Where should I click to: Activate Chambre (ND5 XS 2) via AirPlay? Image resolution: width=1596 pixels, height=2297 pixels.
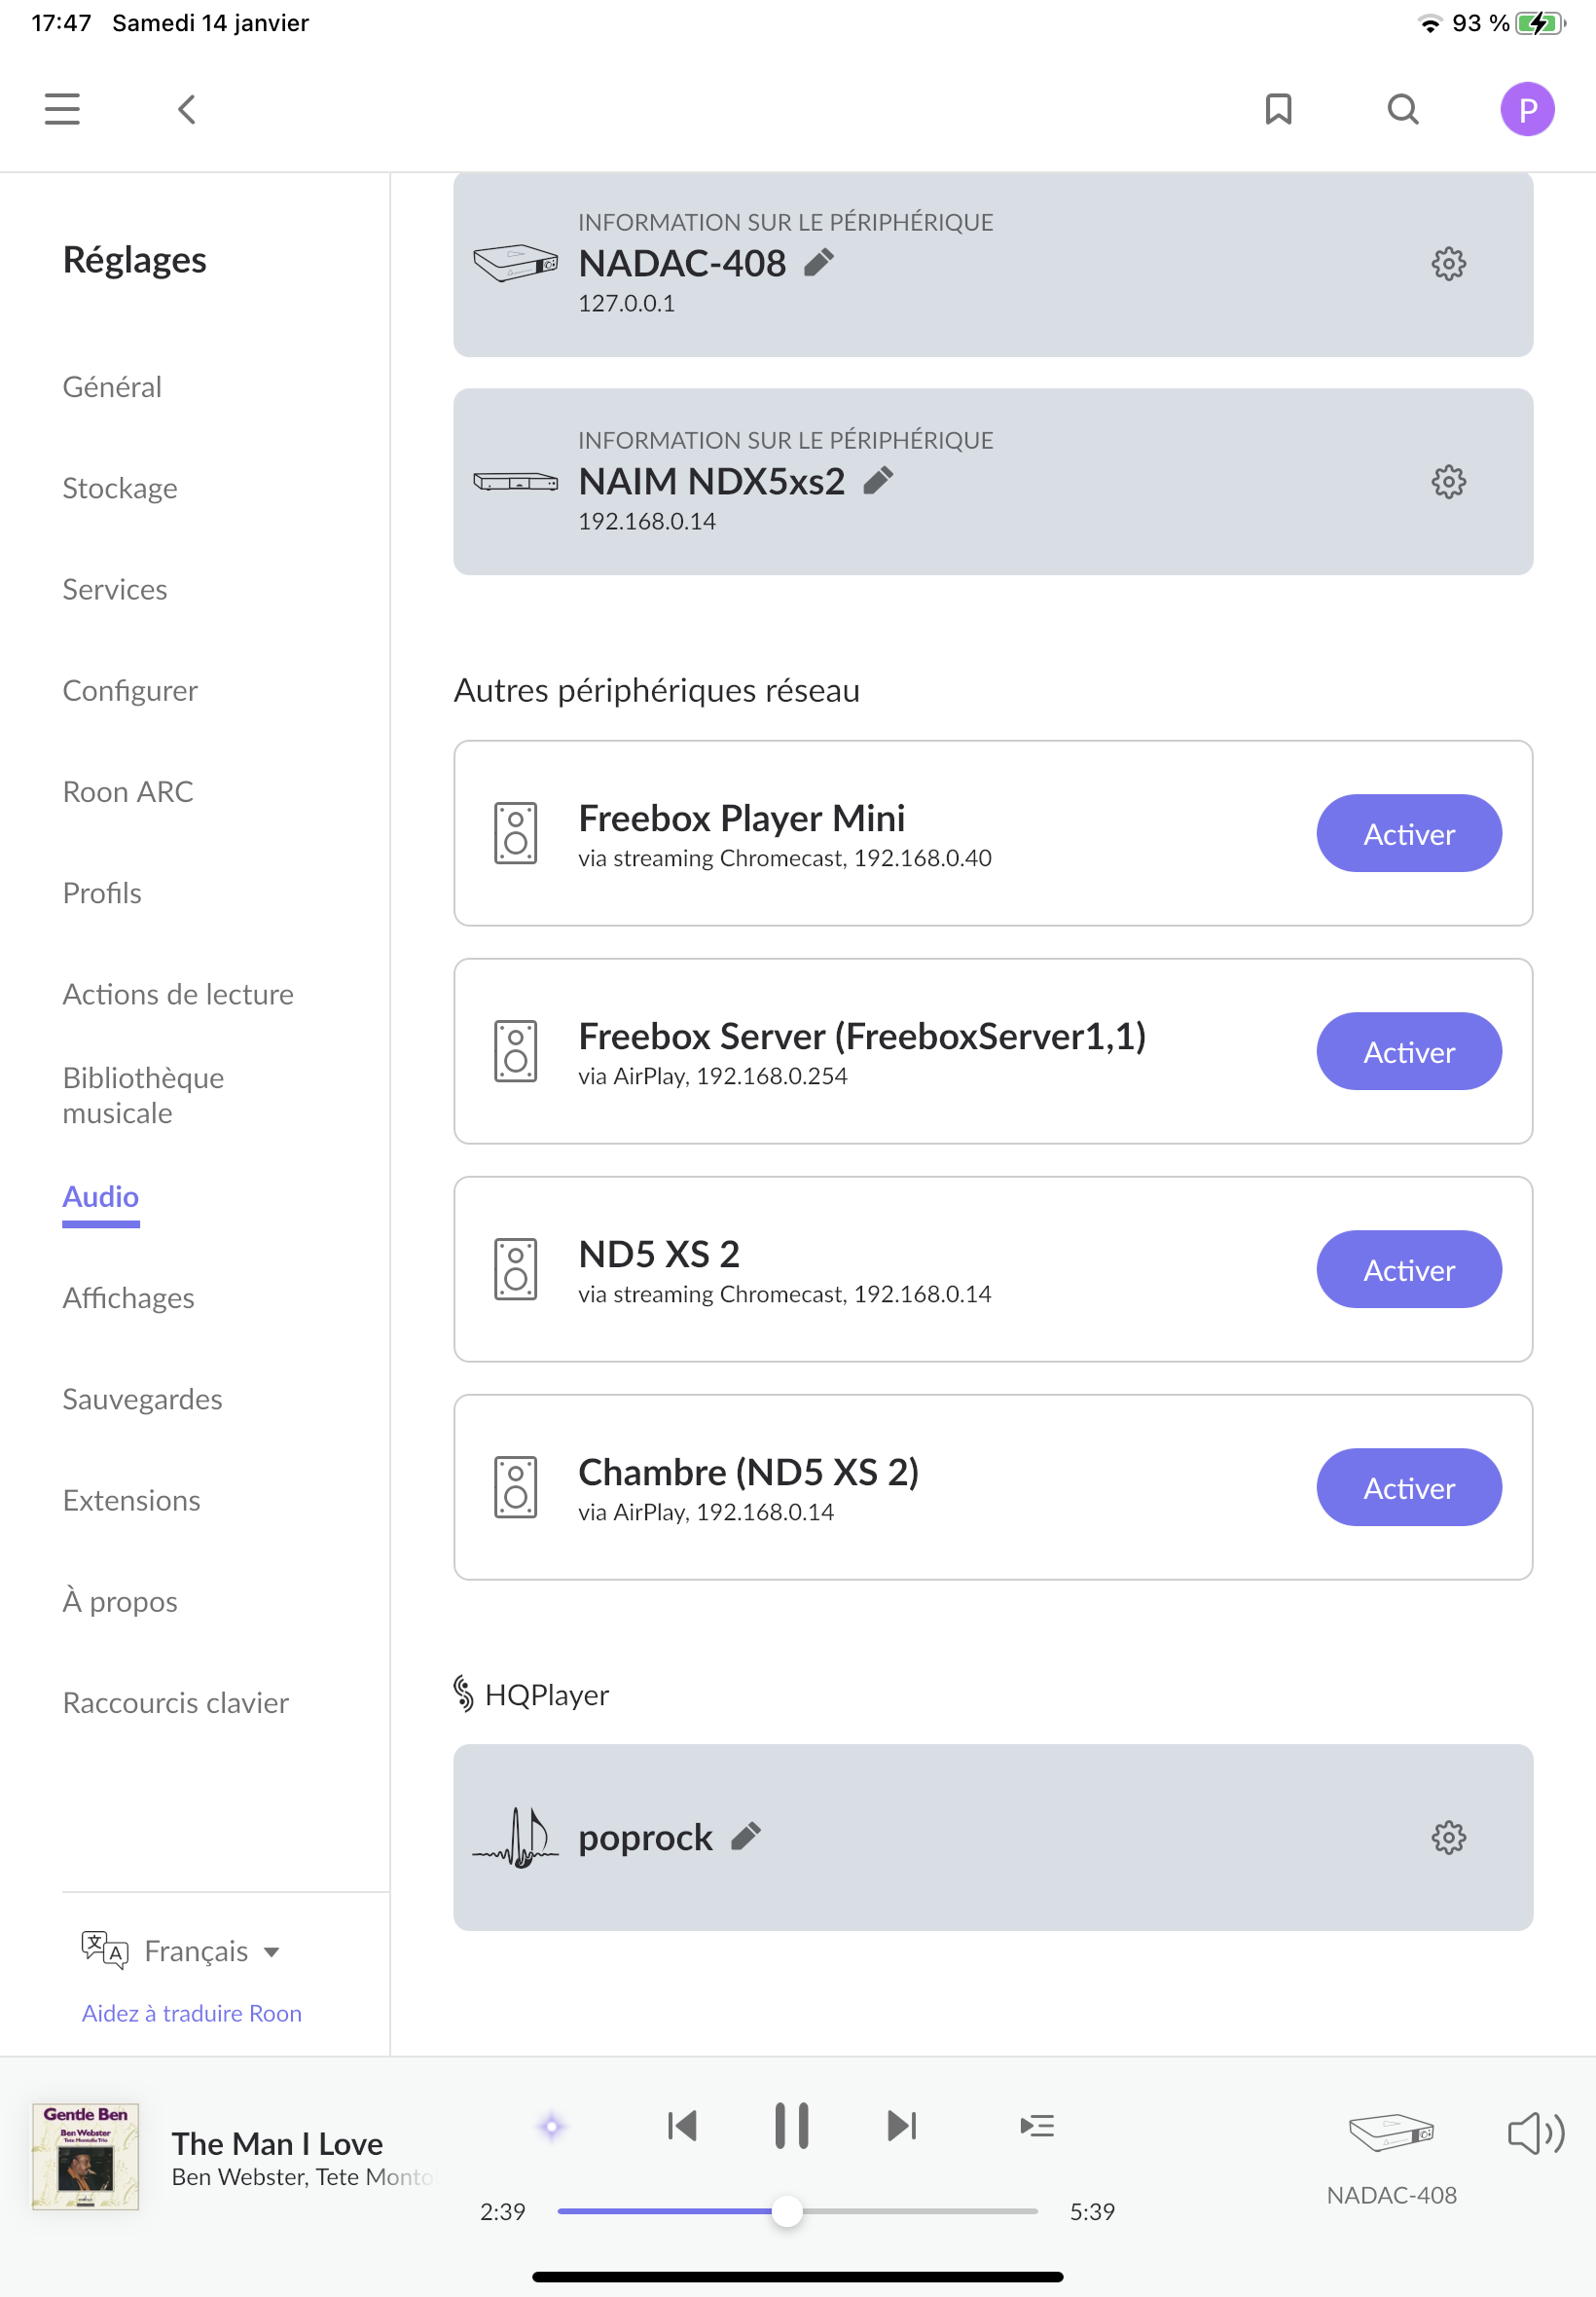[x=1408, y=1487]
